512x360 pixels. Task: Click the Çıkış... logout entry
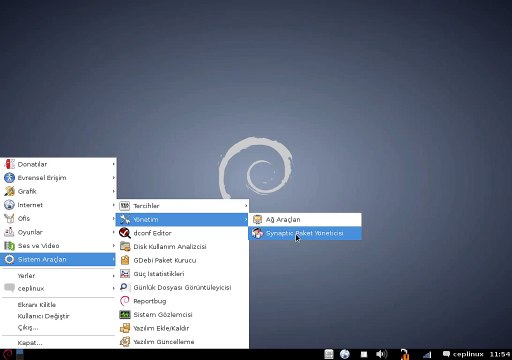click(x=28, y=327)
